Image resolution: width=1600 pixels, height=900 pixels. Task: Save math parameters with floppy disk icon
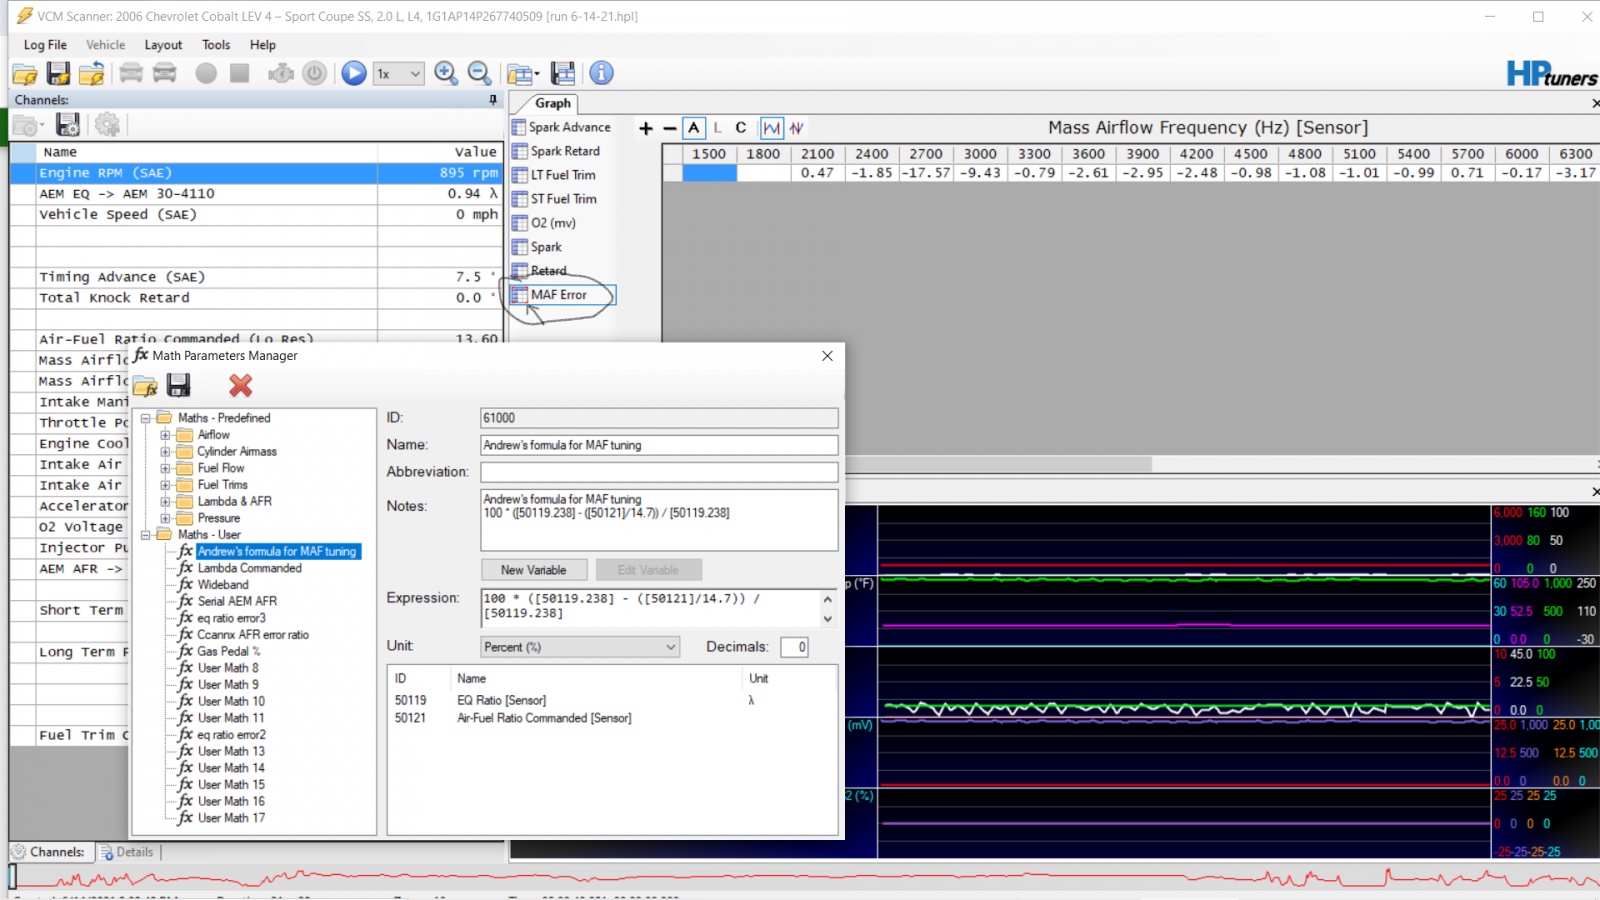179,385
